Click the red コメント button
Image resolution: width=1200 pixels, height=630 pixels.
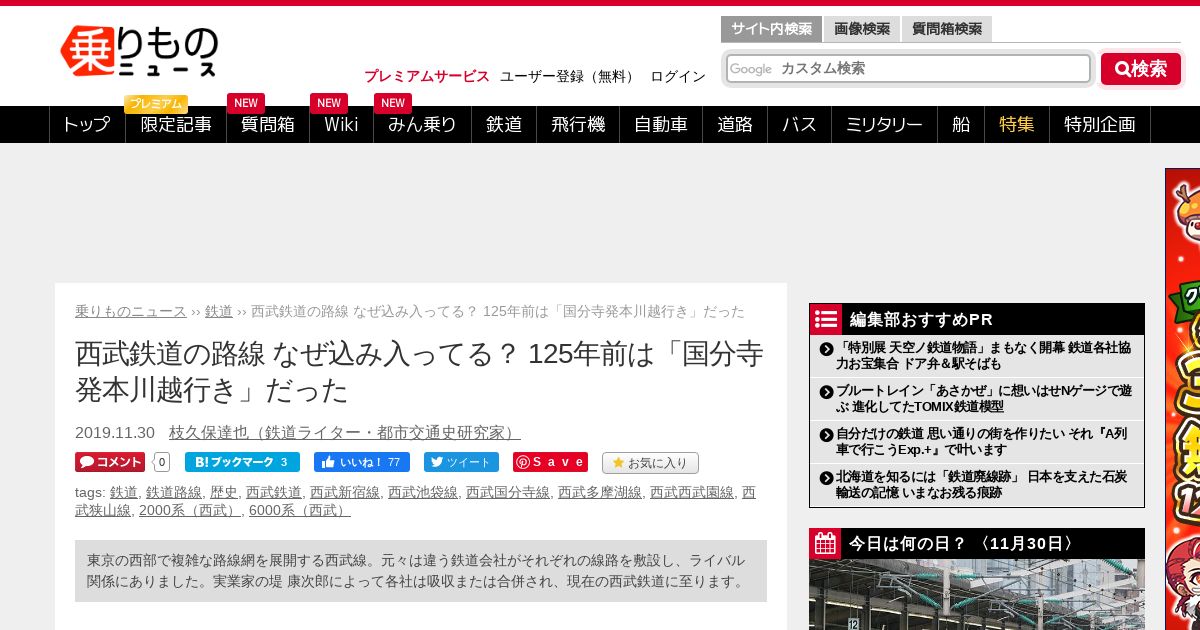[x=110, y=462]
